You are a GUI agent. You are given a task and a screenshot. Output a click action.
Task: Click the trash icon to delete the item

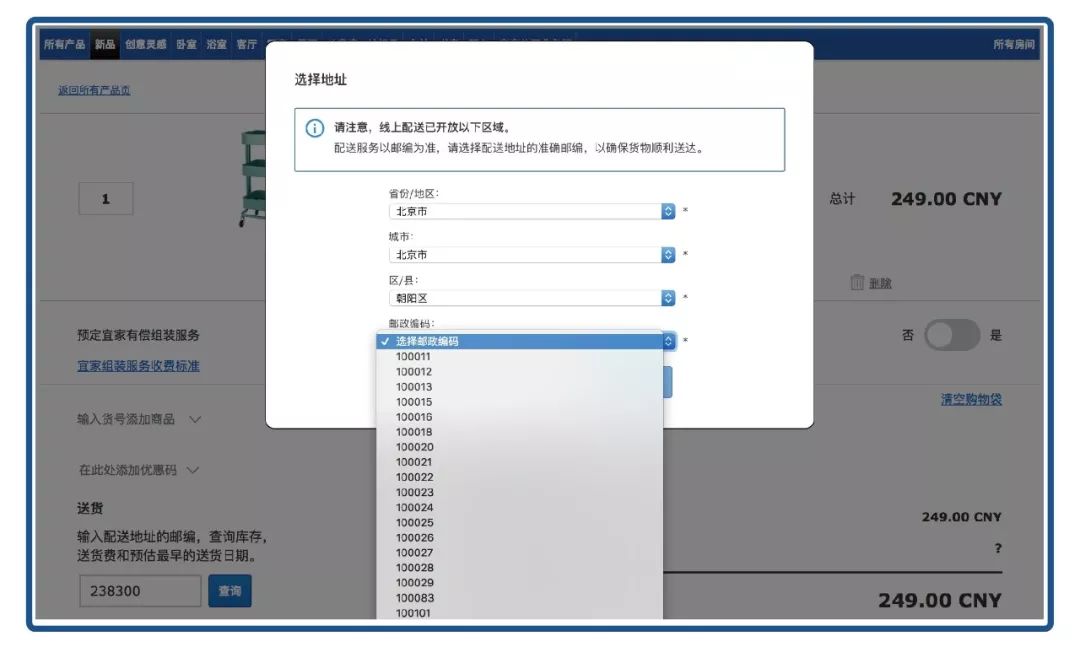(858, 283)
